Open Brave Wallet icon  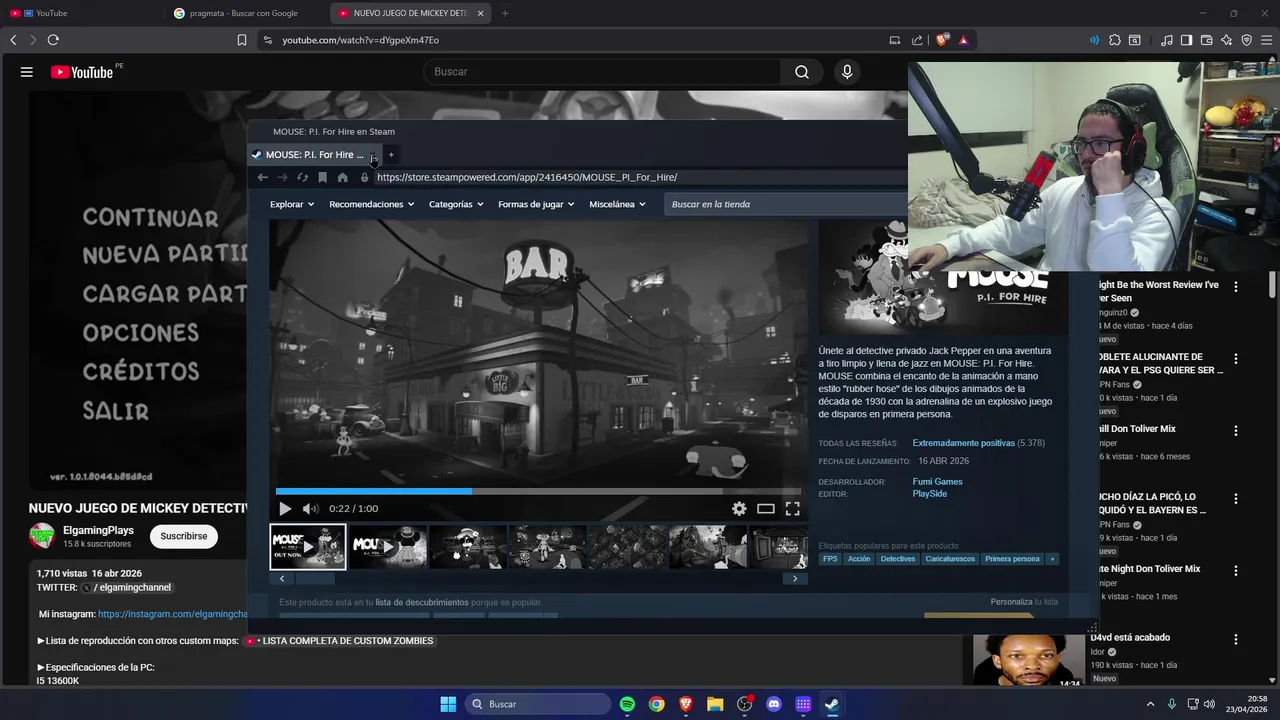pos(1206,40)
